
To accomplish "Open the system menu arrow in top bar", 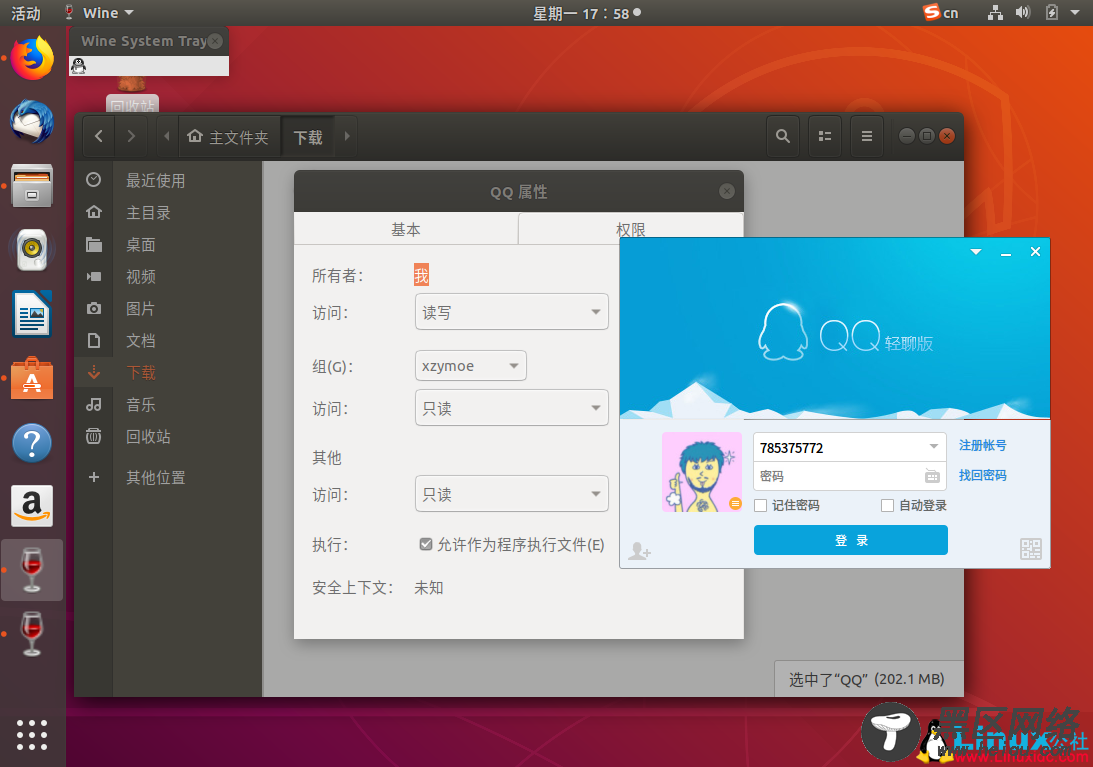I will point(1075,13).
